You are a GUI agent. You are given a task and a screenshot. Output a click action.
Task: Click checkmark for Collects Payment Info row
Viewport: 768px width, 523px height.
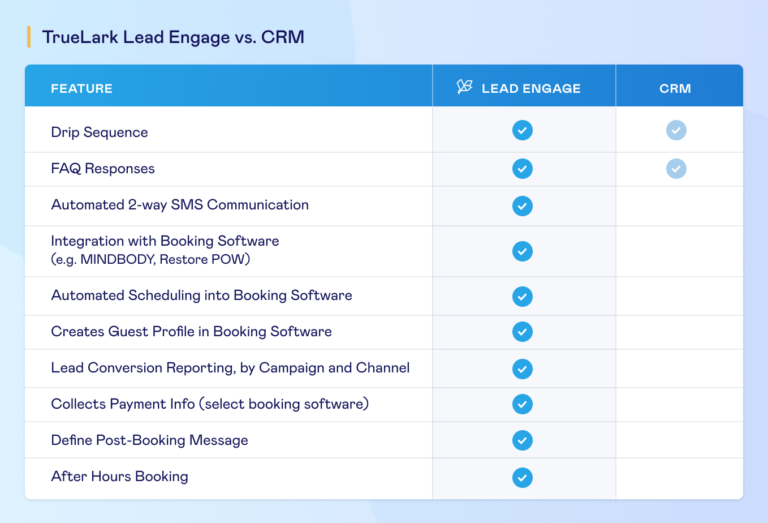523,404
